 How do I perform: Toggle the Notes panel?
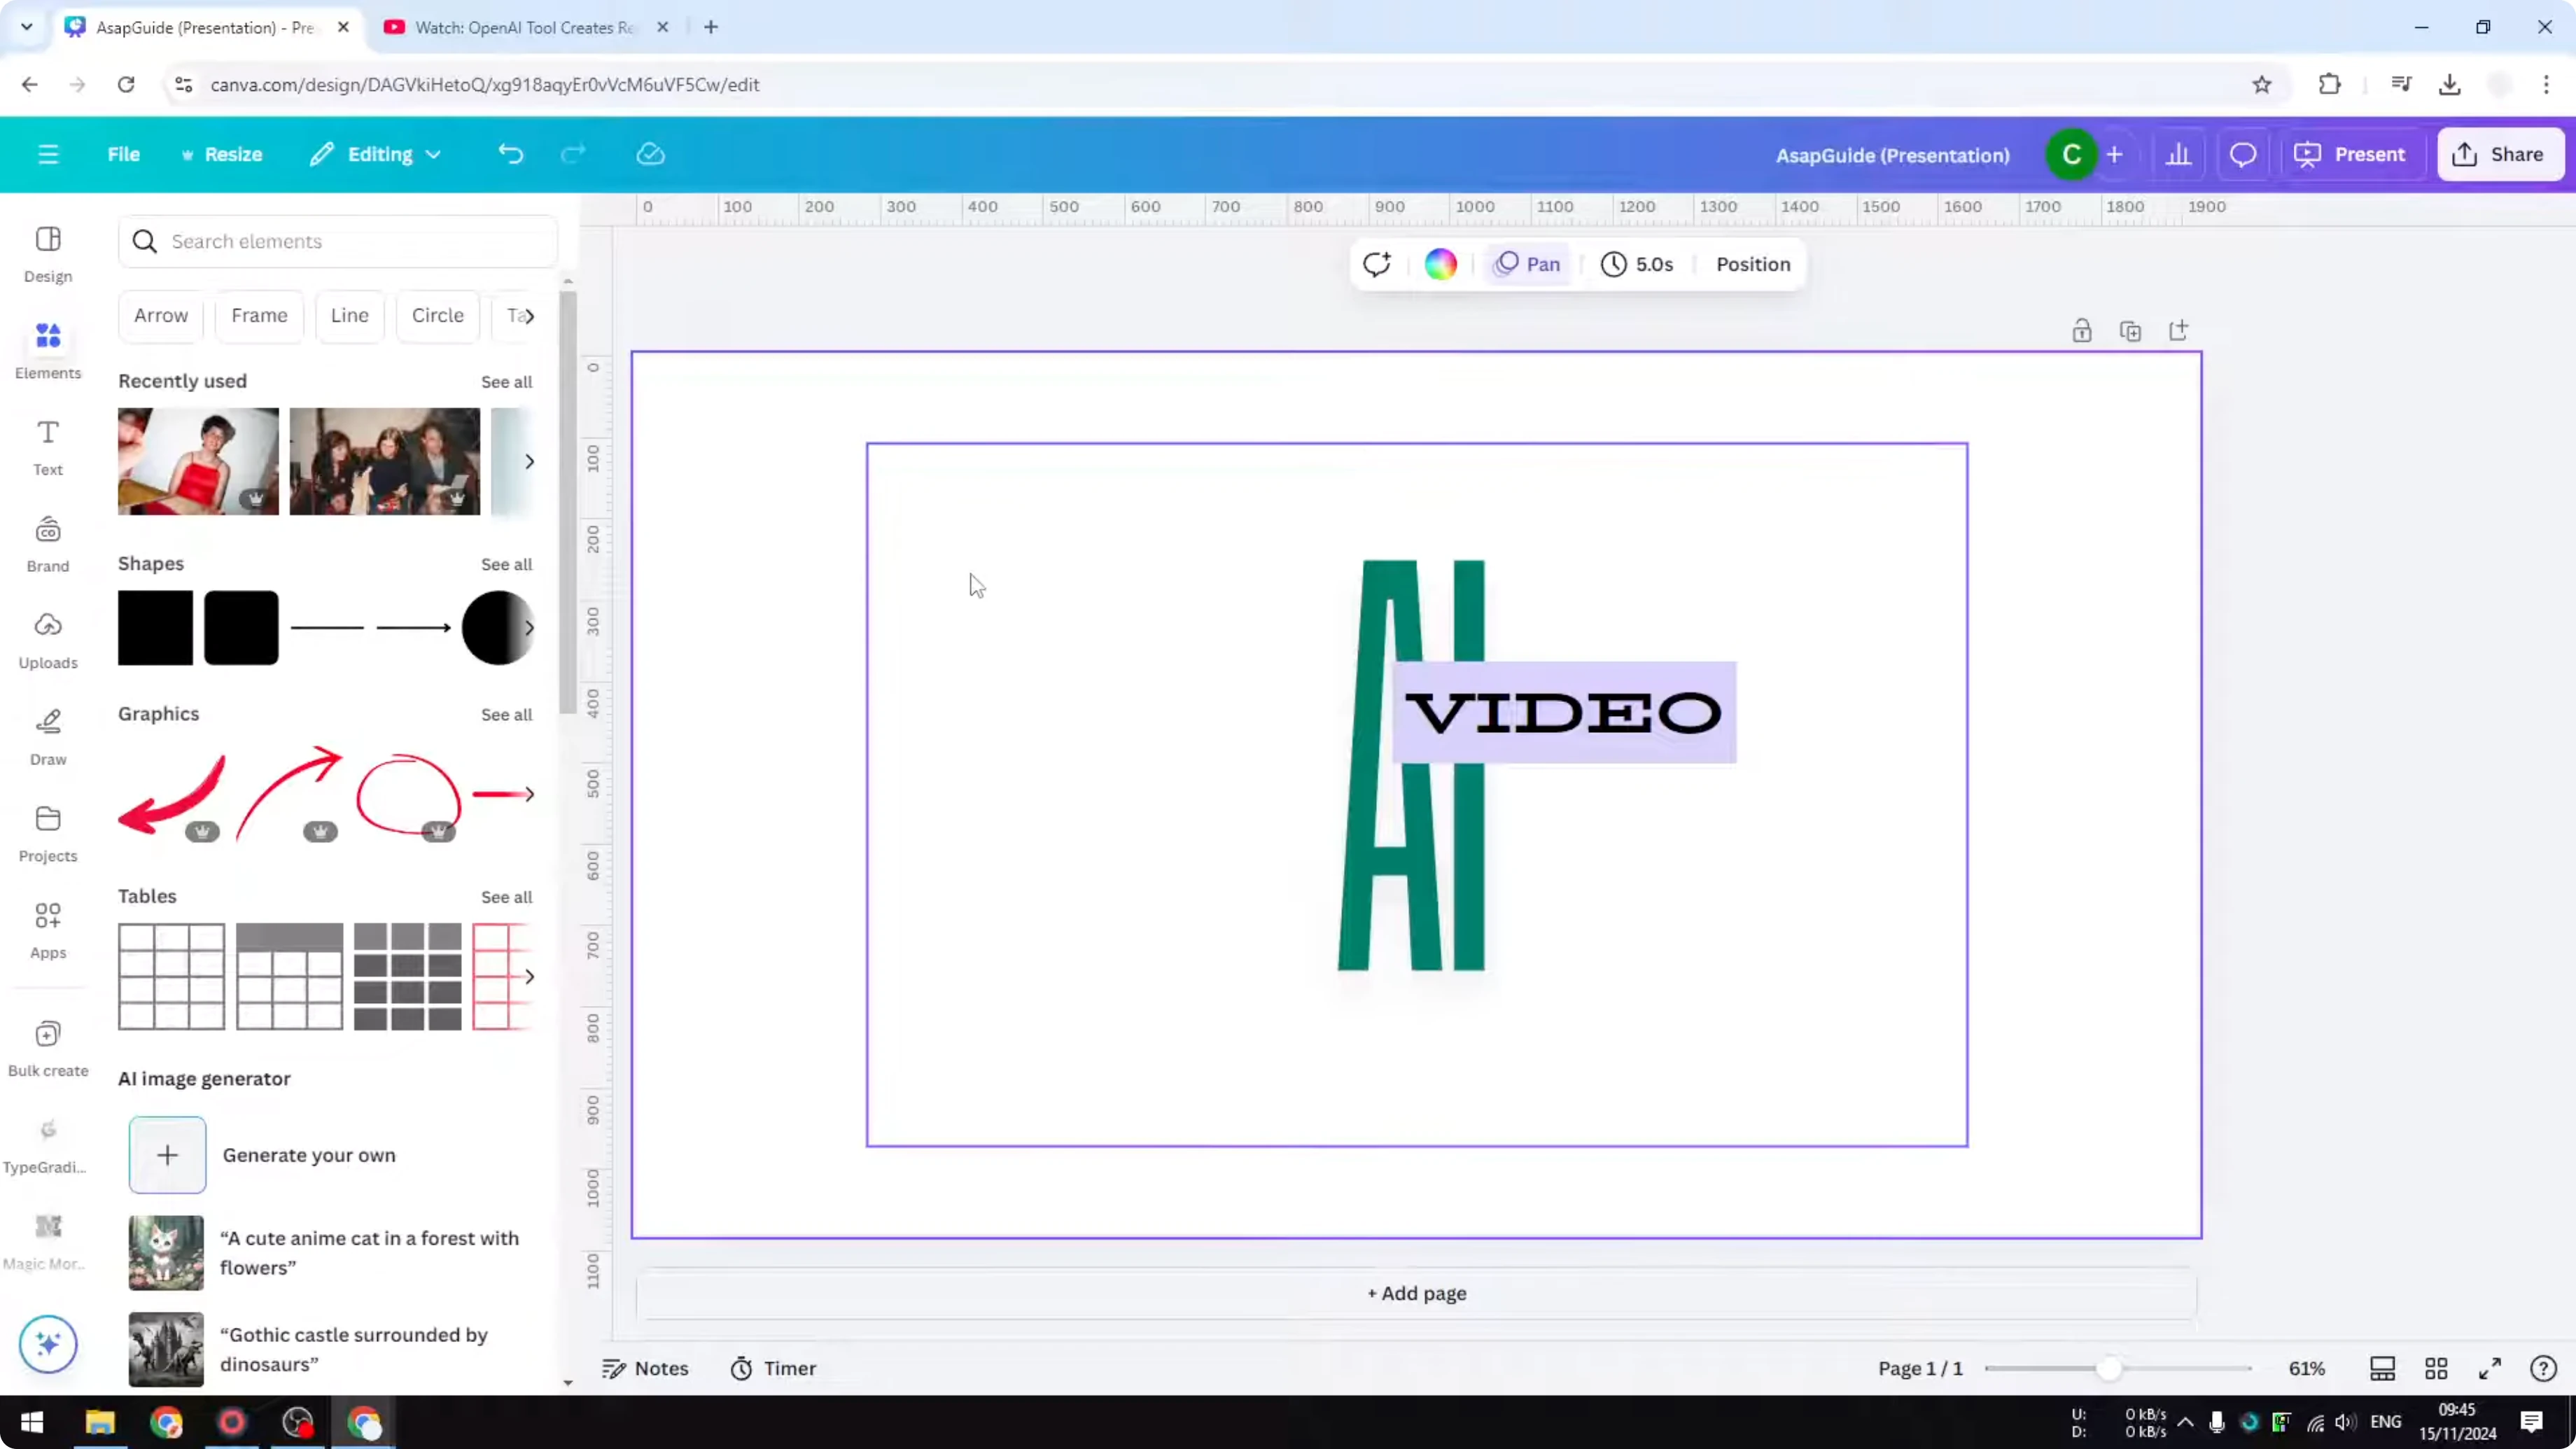click(645, 1368)
